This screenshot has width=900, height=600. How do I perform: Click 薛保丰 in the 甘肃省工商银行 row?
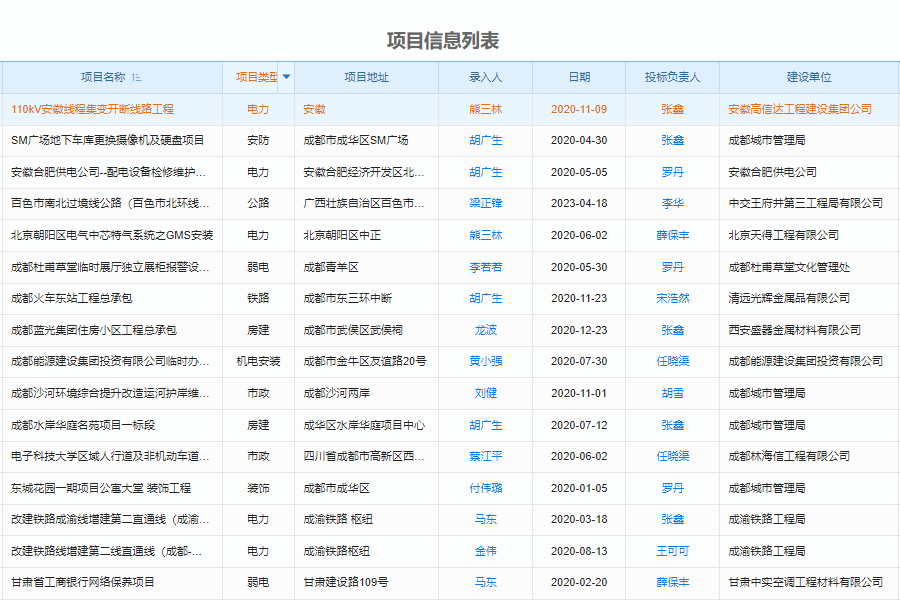click(x=672, y=582)
